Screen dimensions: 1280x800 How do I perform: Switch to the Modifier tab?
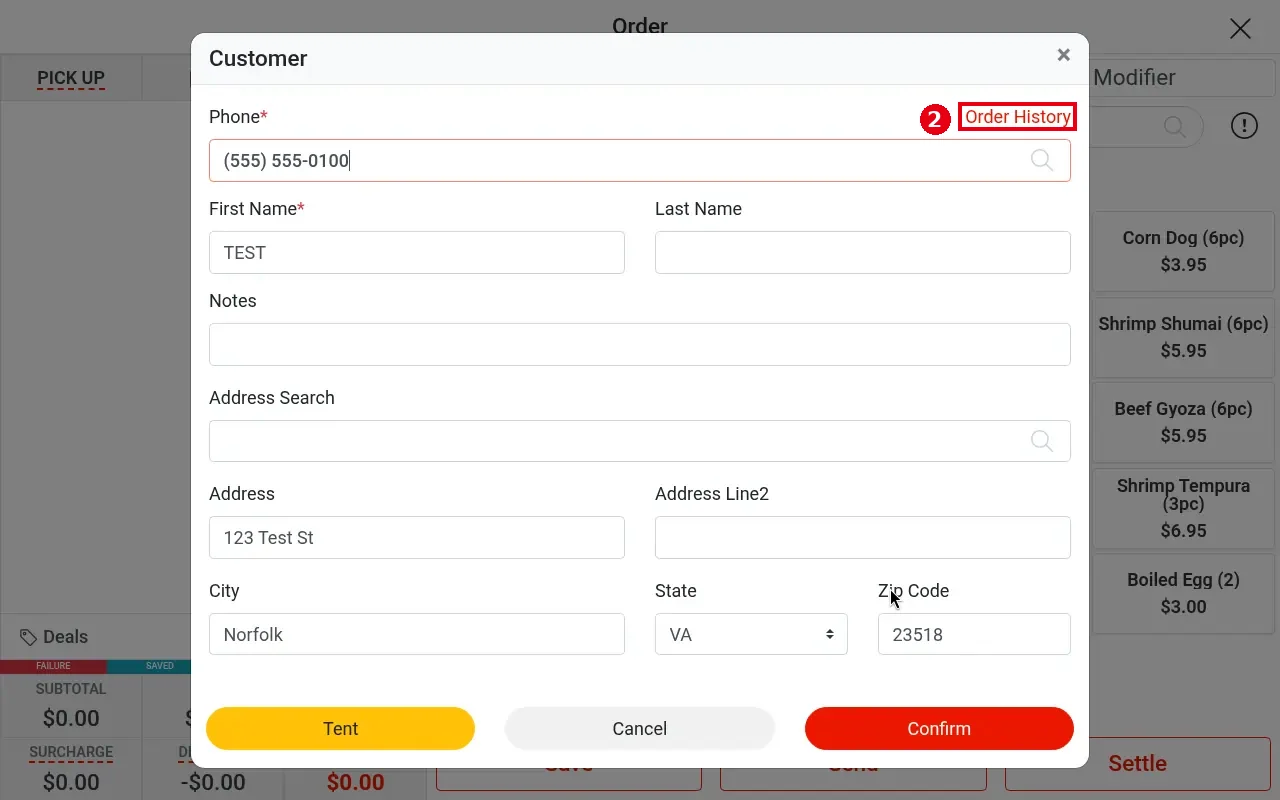click(x=1134, y=77)
